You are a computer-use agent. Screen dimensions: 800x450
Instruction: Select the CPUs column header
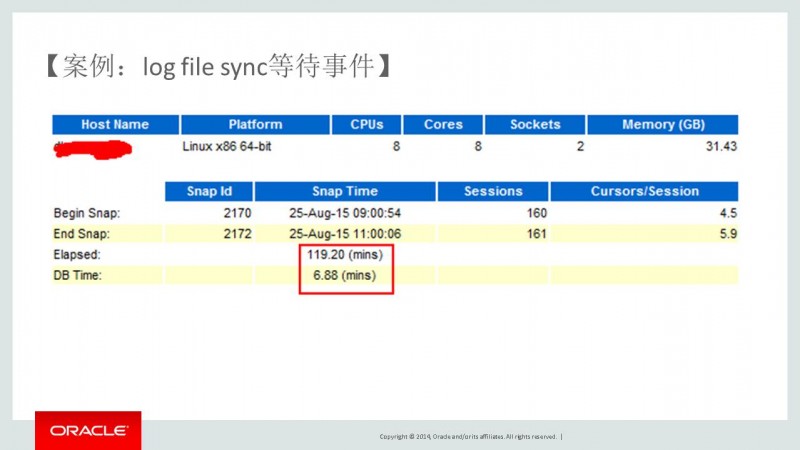pyautogui.click(x=366, y=124)
